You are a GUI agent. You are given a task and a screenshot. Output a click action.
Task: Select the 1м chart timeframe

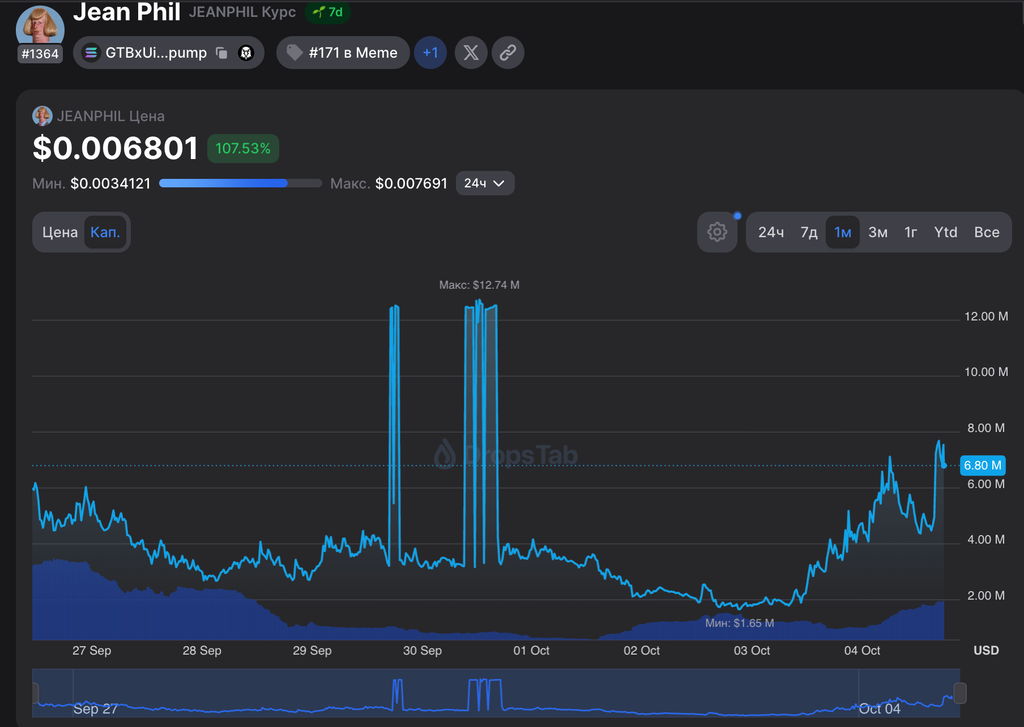(x=842, y=232)
